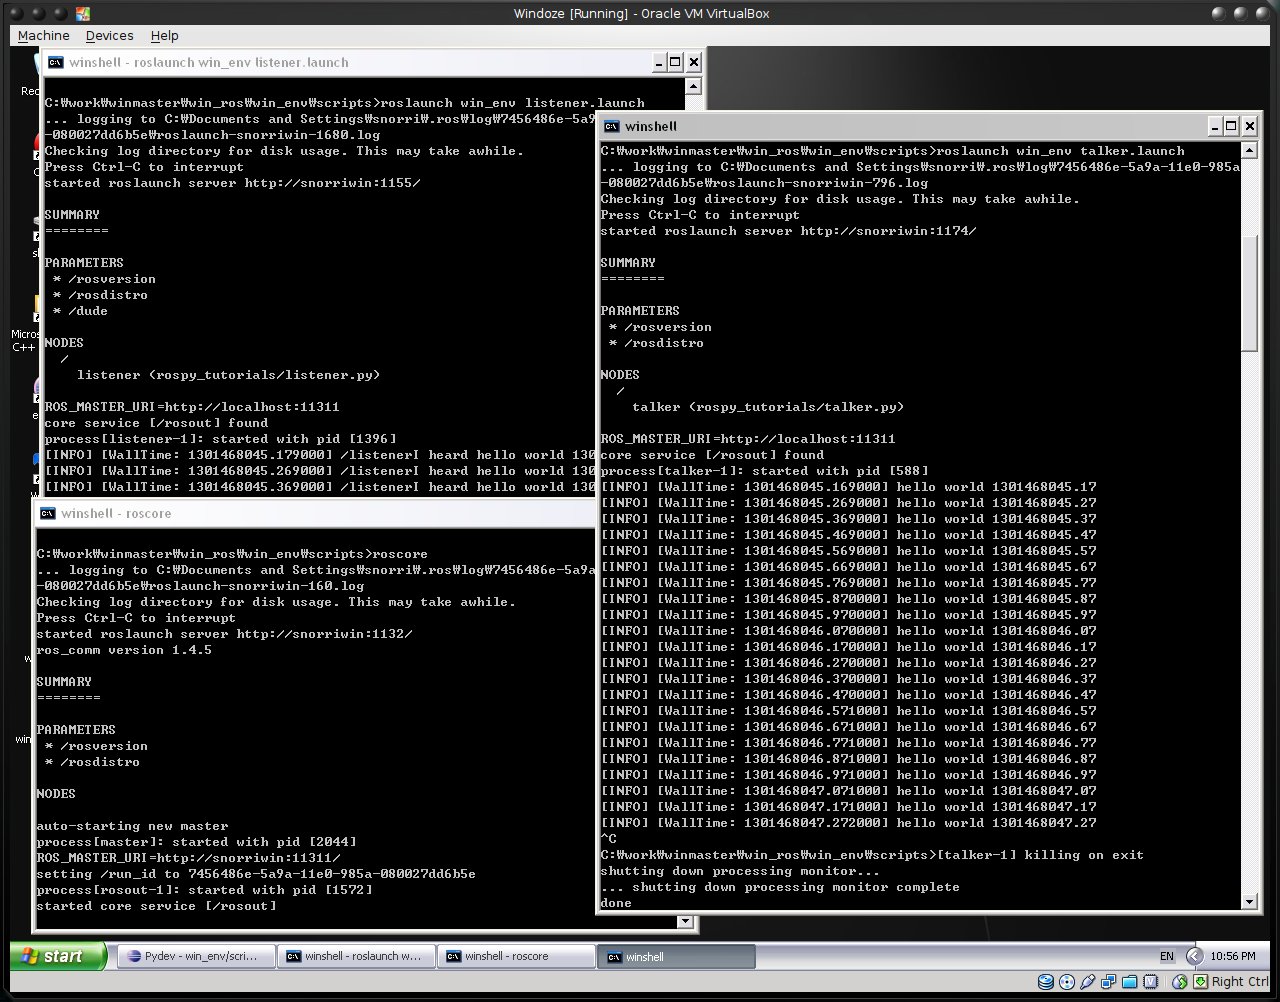Click "started roslaunch server http://snorriwin:1155/" line
Screen dimensions: 1280x1002
232,183
